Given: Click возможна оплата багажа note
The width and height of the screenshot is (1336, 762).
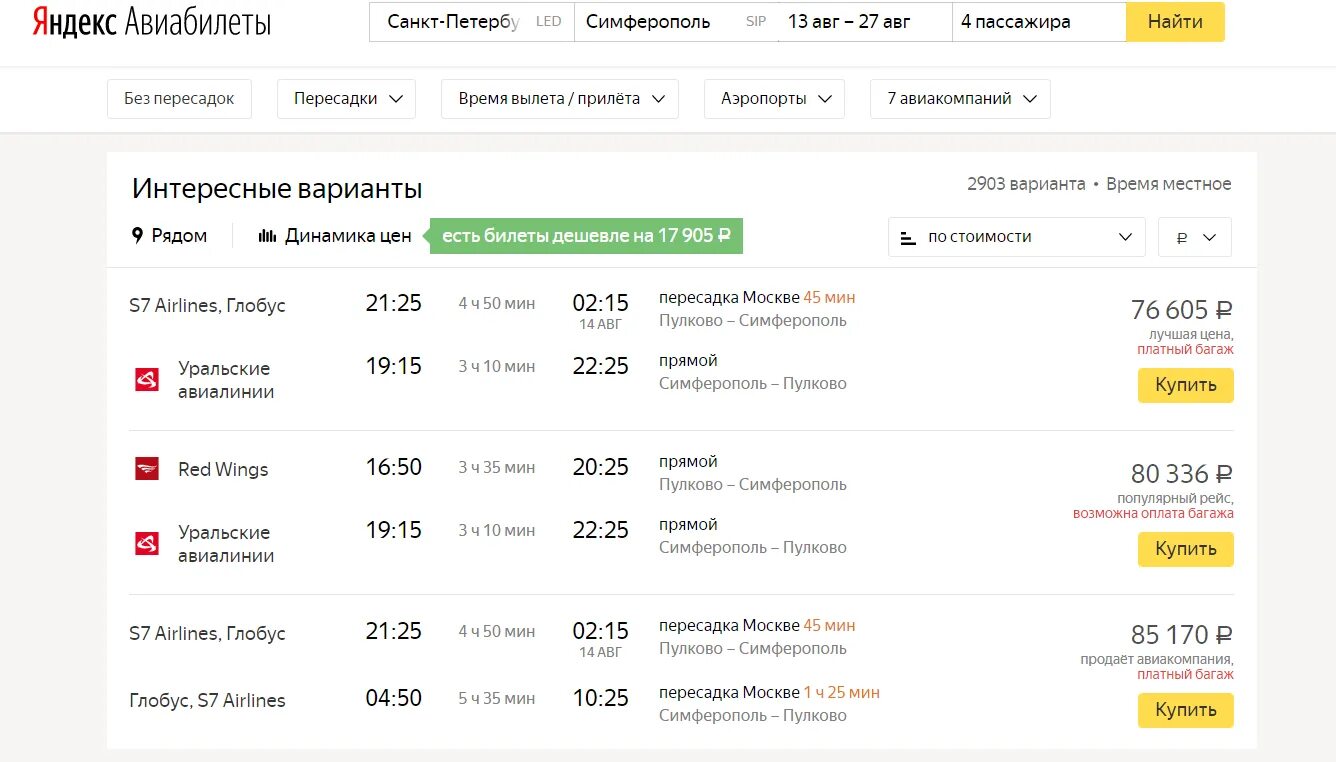Looking at the screenshot, I should pos(1153,514).
